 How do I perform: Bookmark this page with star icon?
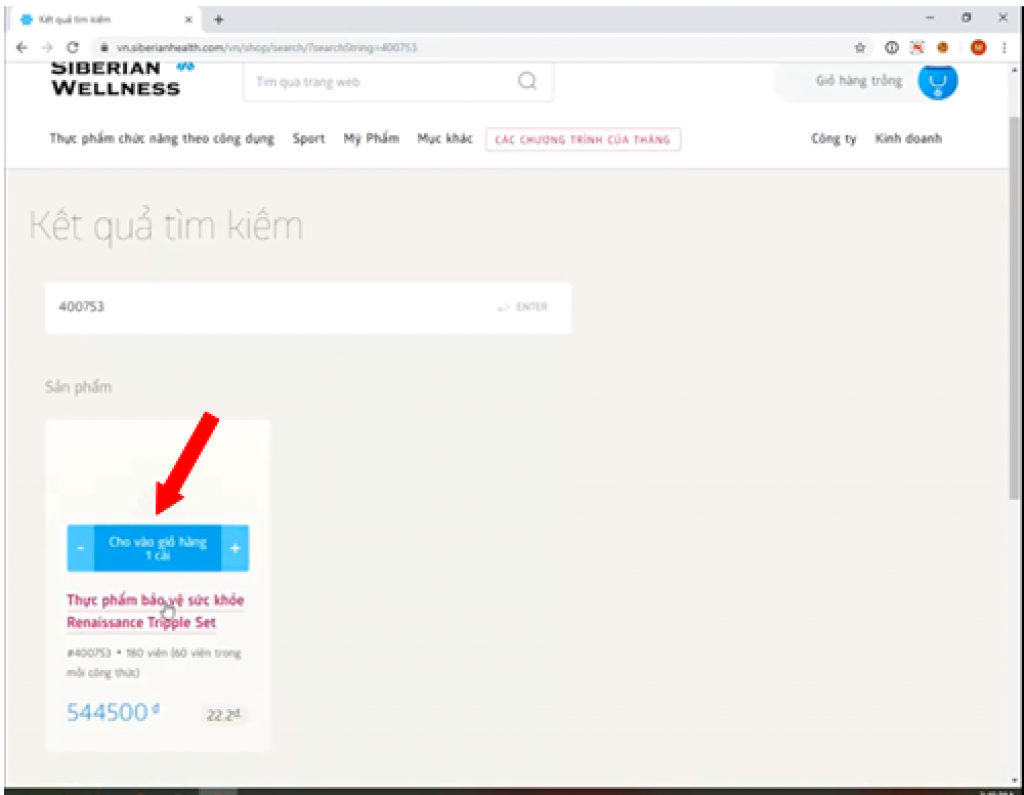(860, 47)
